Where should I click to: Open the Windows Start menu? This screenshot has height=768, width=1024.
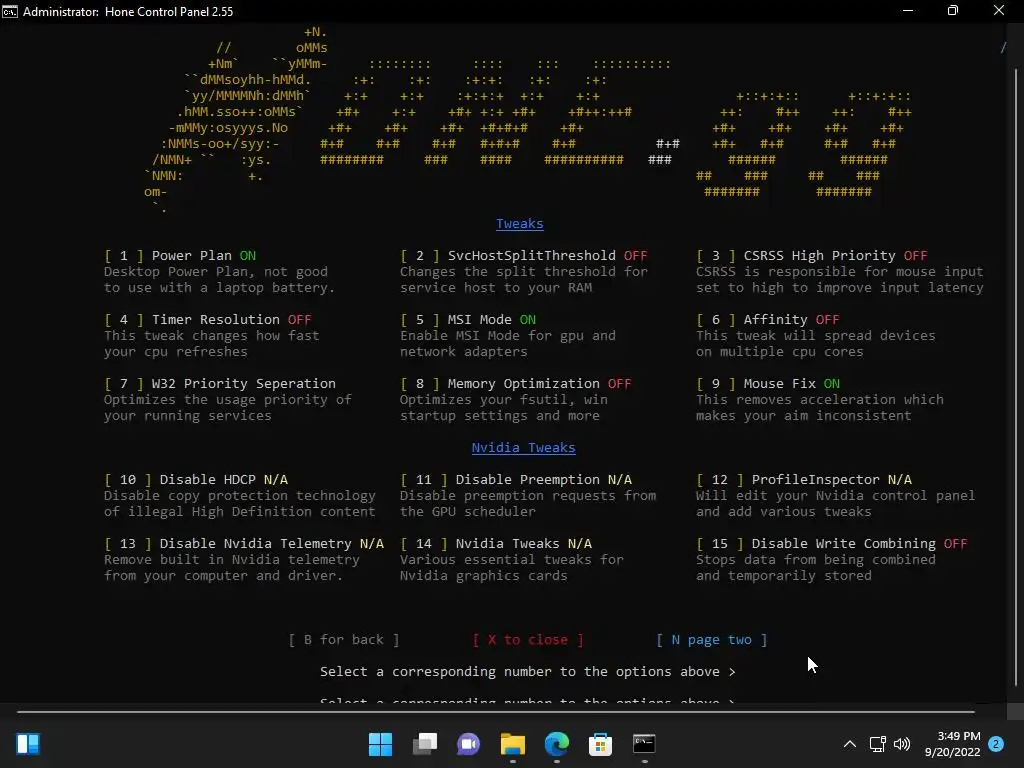(380, 744)
